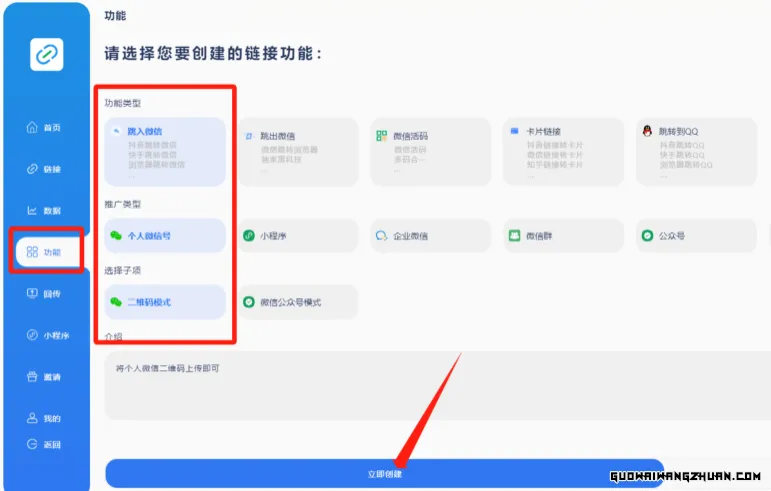Choose 微信公众号模式 sub-item
Image resolution: width=771 pixels, height=491 pixels.
[x=298, y=302]
